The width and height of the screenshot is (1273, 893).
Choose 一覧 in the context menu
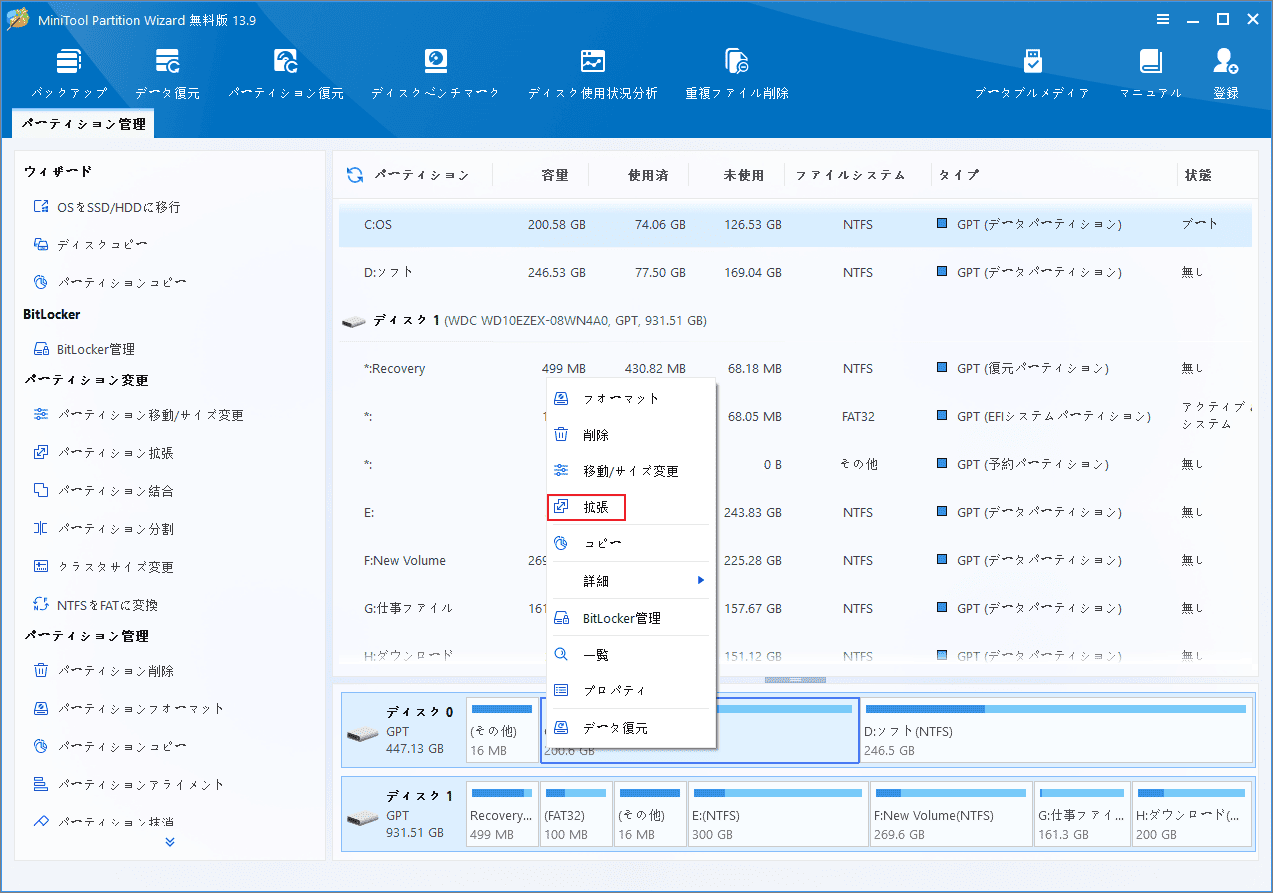tap(631, 655)
